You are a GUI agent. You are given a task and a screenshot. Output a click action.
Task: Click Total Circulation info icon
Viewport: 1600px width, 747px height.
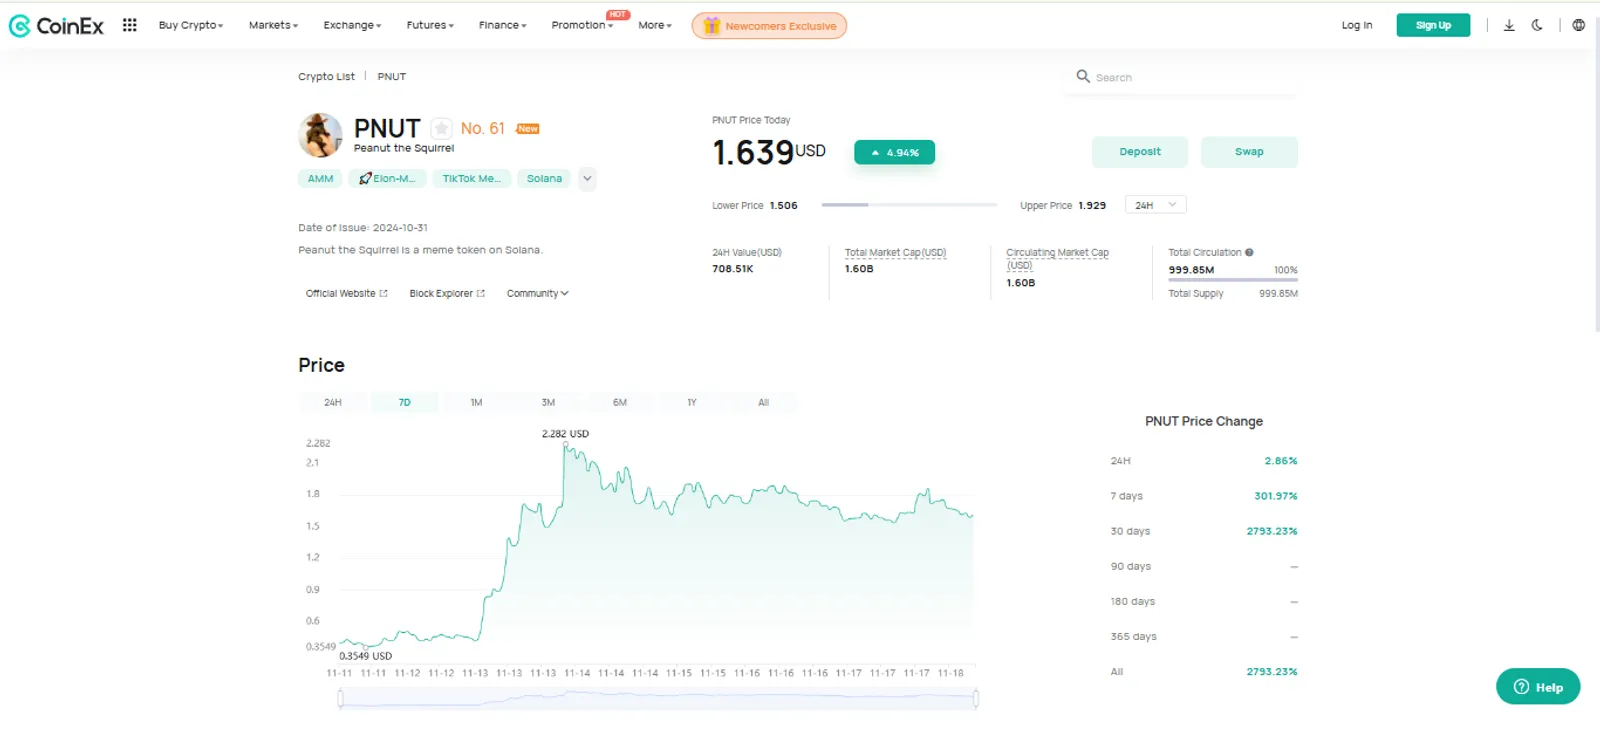tap(1249, 252)
